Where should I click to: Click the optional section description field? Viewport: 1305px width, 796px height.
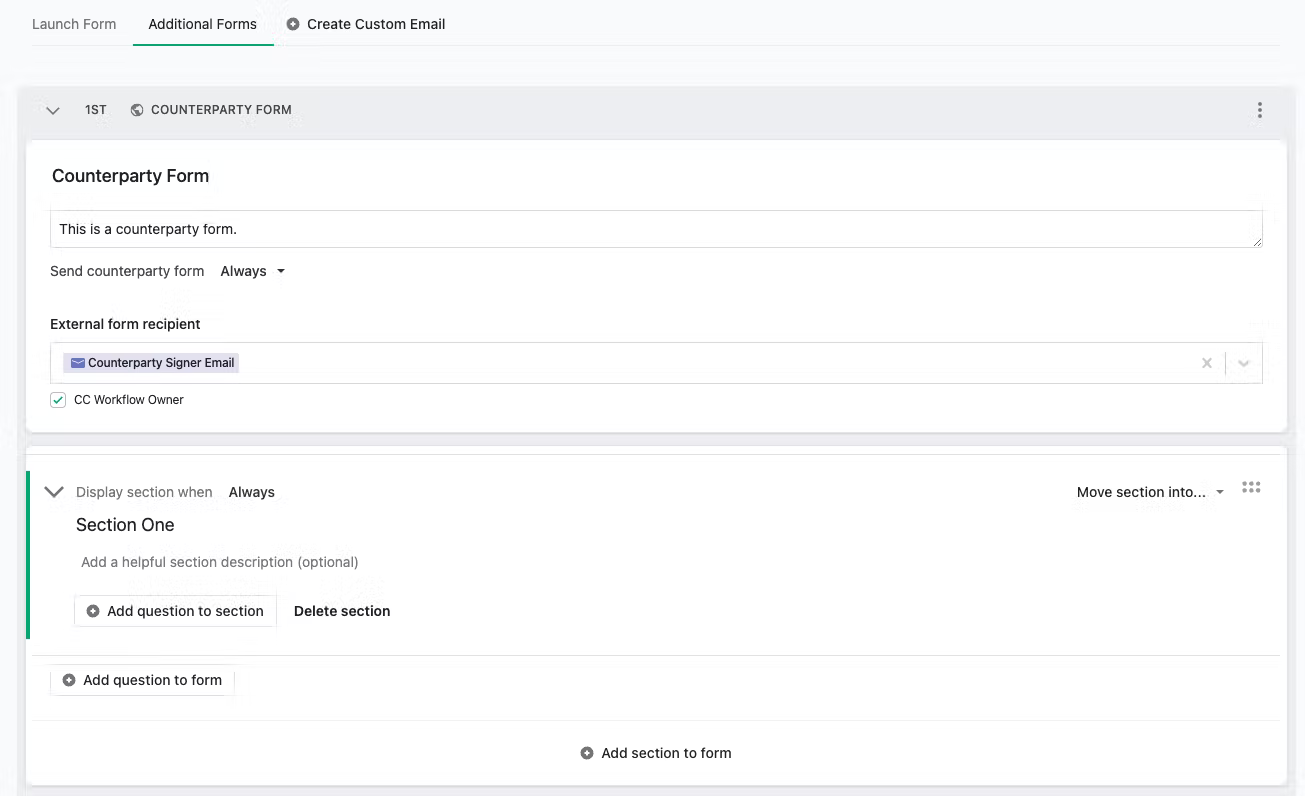tap(220, 562)
